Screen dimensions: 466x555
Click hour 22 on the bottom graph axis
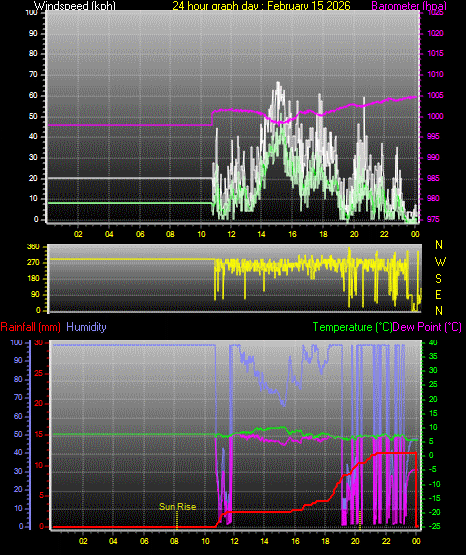tap(386, 541)
